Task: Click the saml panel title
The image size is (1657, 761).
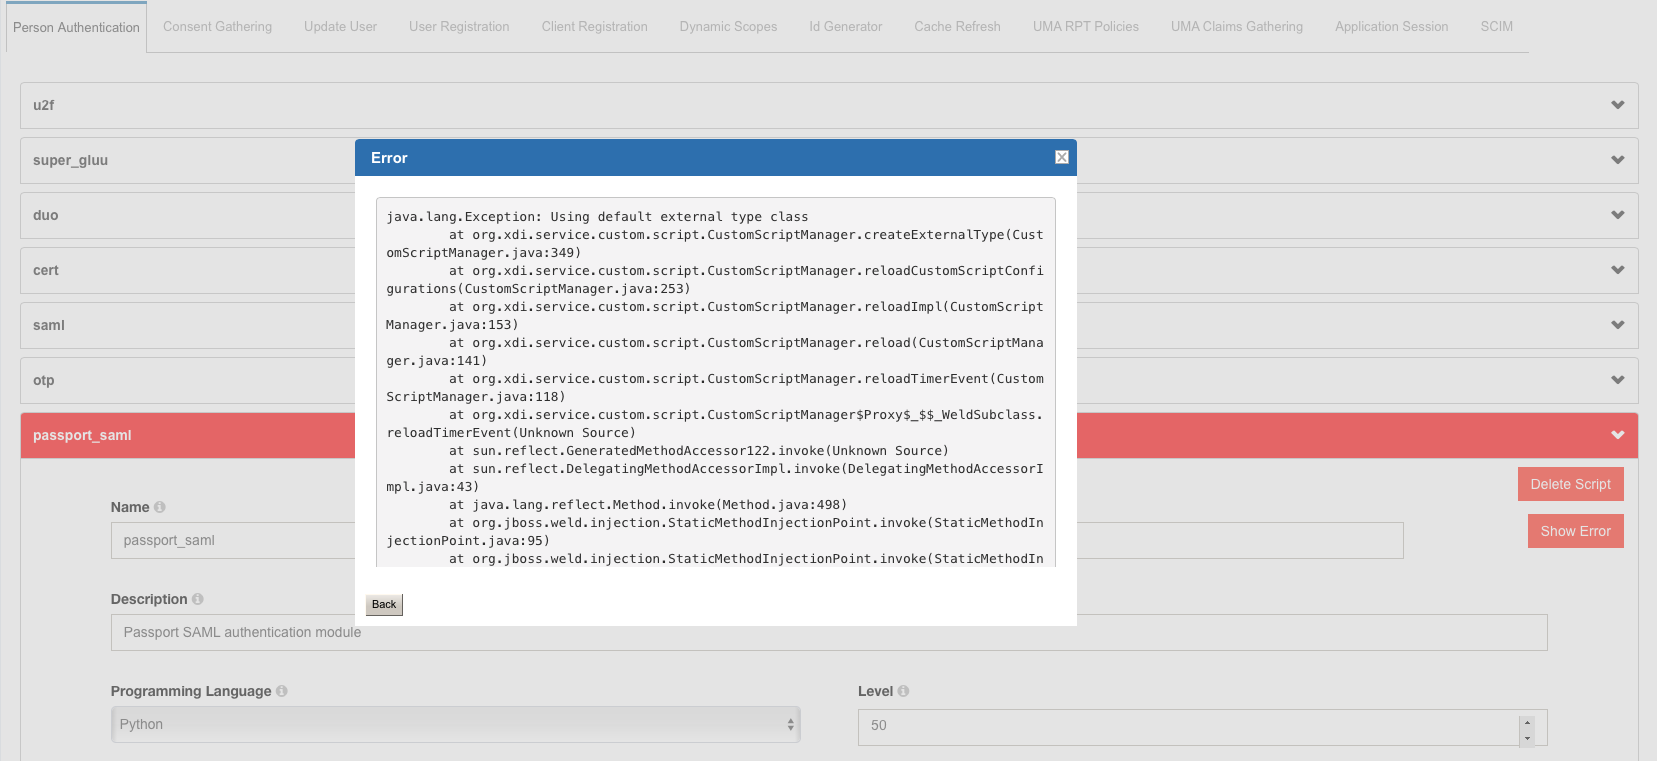Action: pyautogui.click(x=49, y=325)
